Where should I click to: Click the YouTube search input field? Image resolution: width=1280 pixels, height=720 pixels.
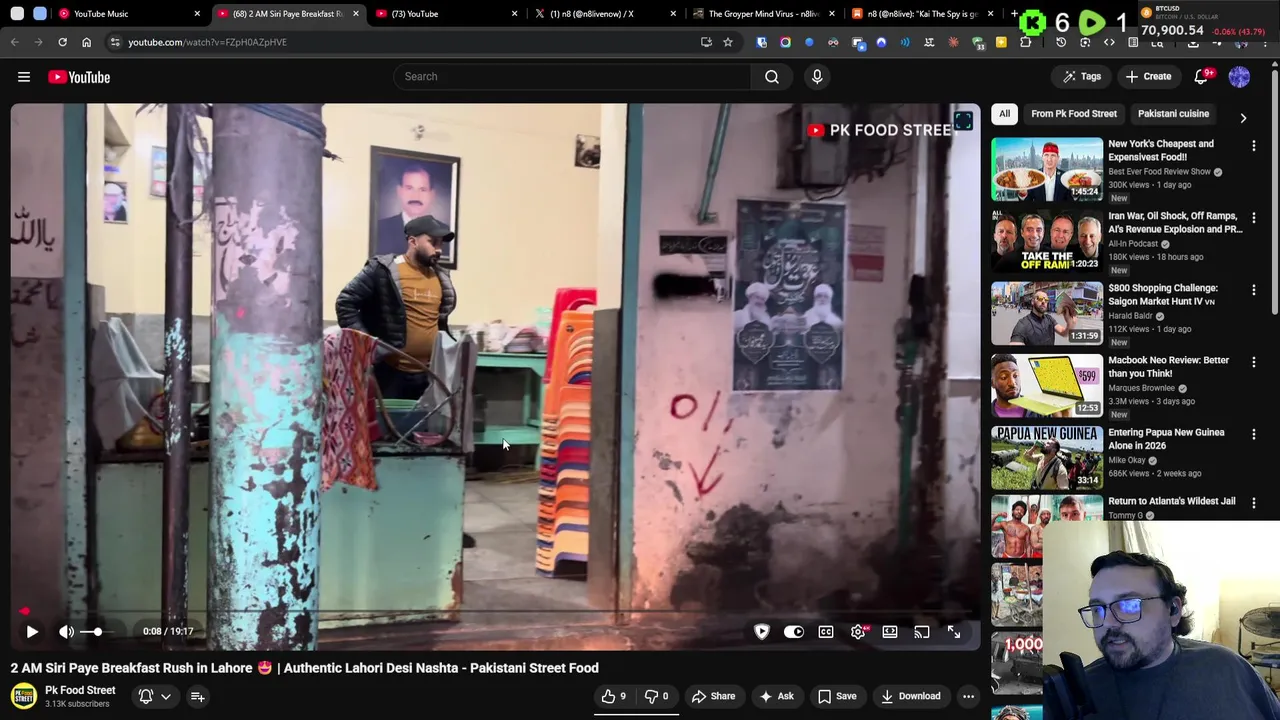[x=572, y=76]
